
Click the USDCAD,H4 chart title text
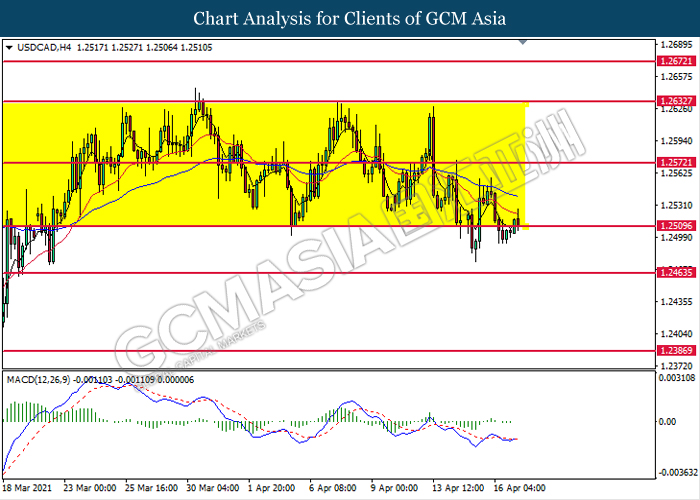[44, 47]
